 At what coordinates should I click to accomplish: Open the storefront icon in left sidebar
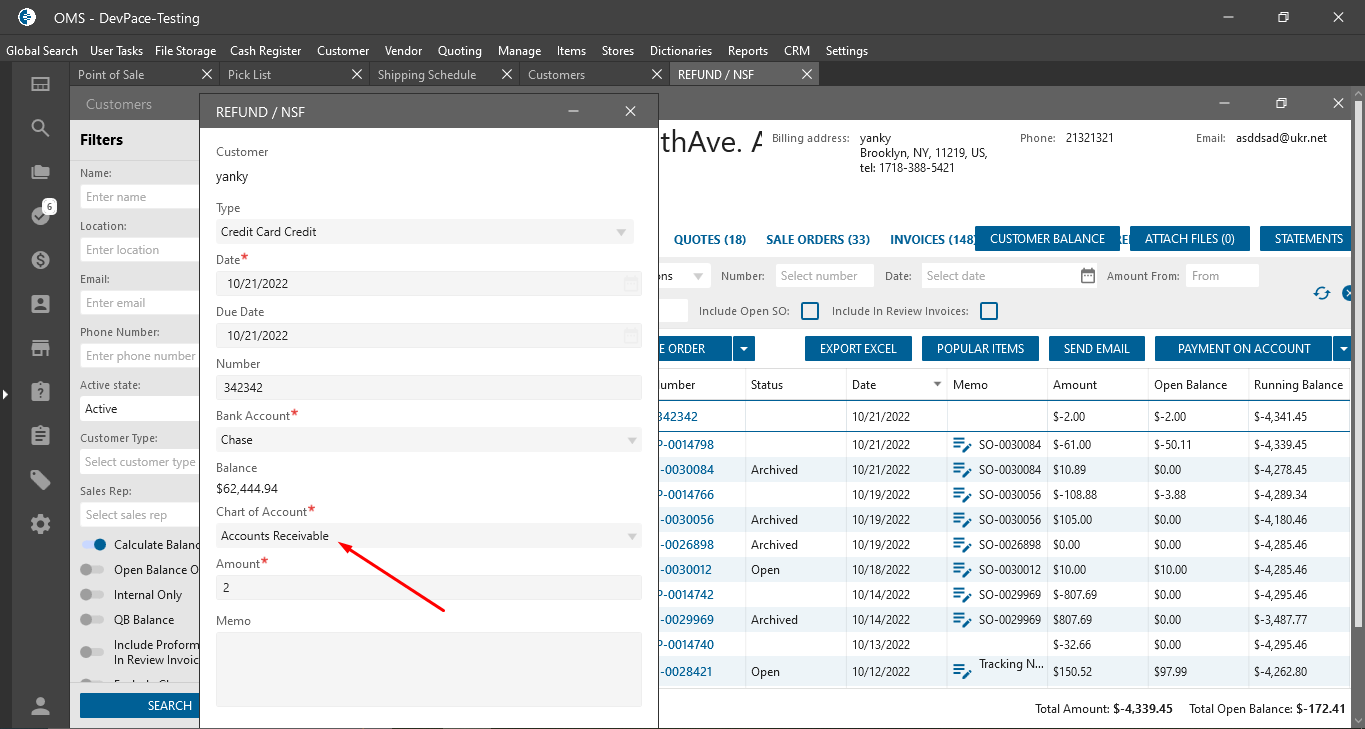coord(40,348)
